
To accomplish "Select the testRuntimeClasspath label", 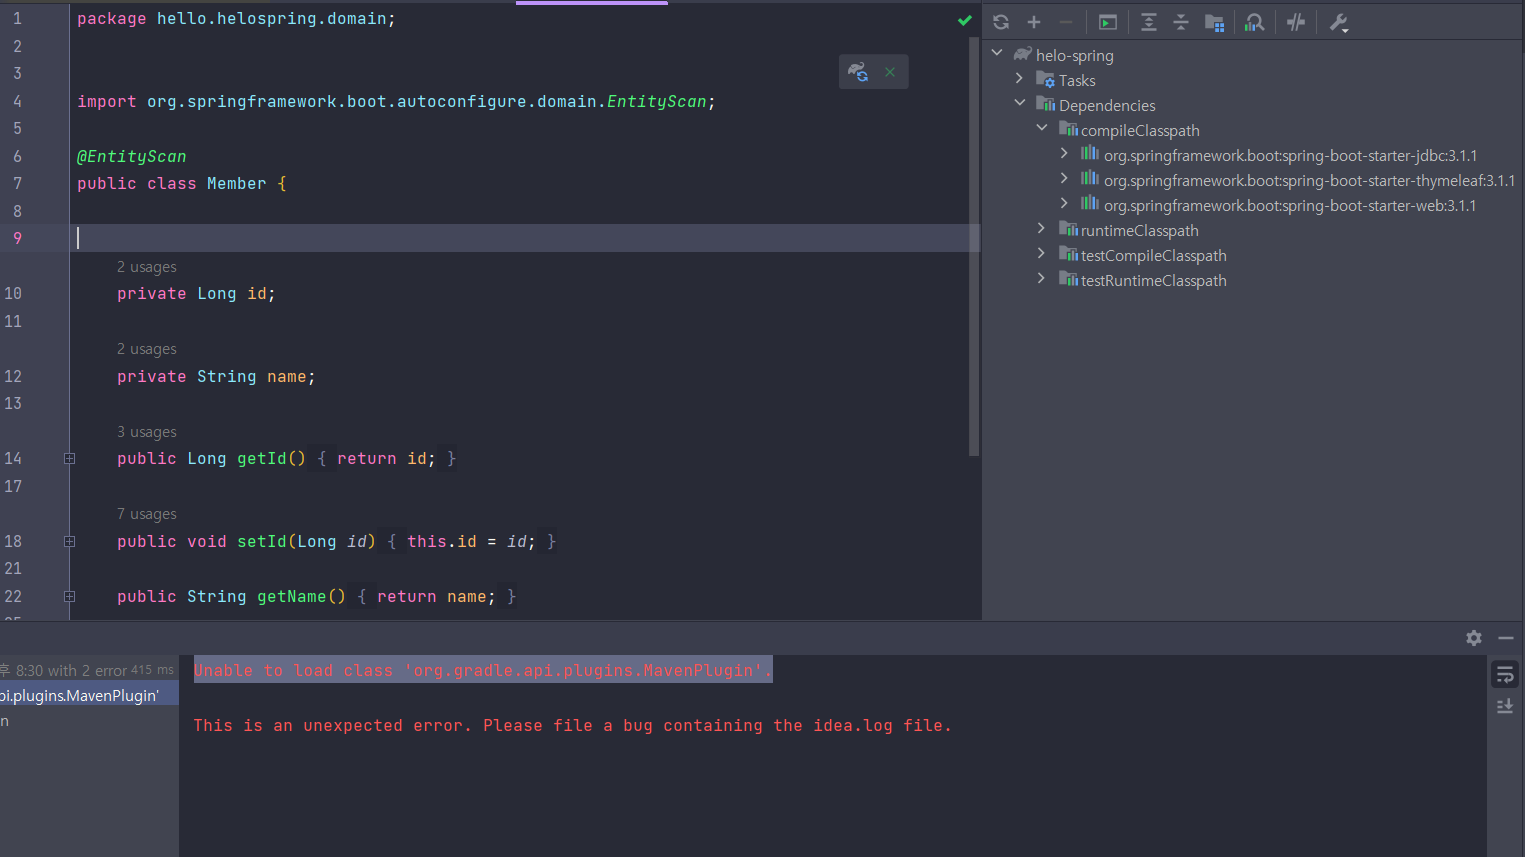I will point(1154,280).
